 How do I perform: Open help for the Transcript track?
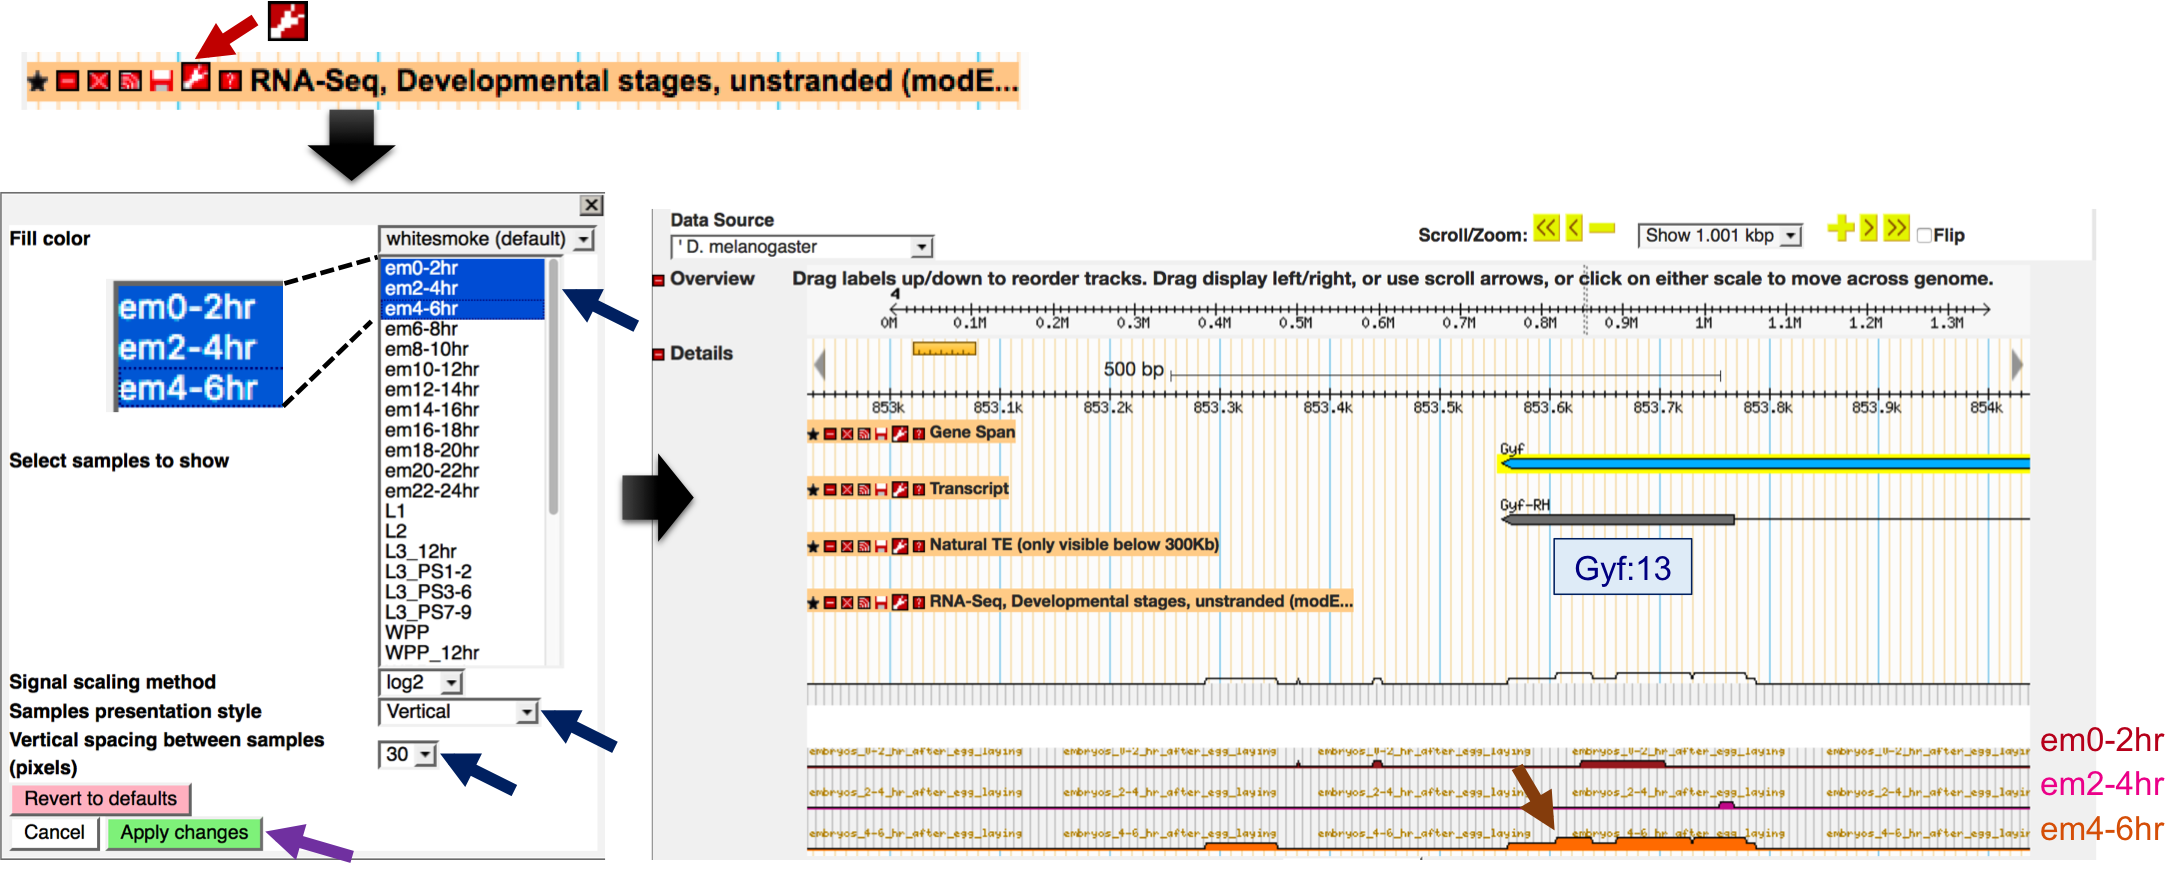click(x=919, y=490)
